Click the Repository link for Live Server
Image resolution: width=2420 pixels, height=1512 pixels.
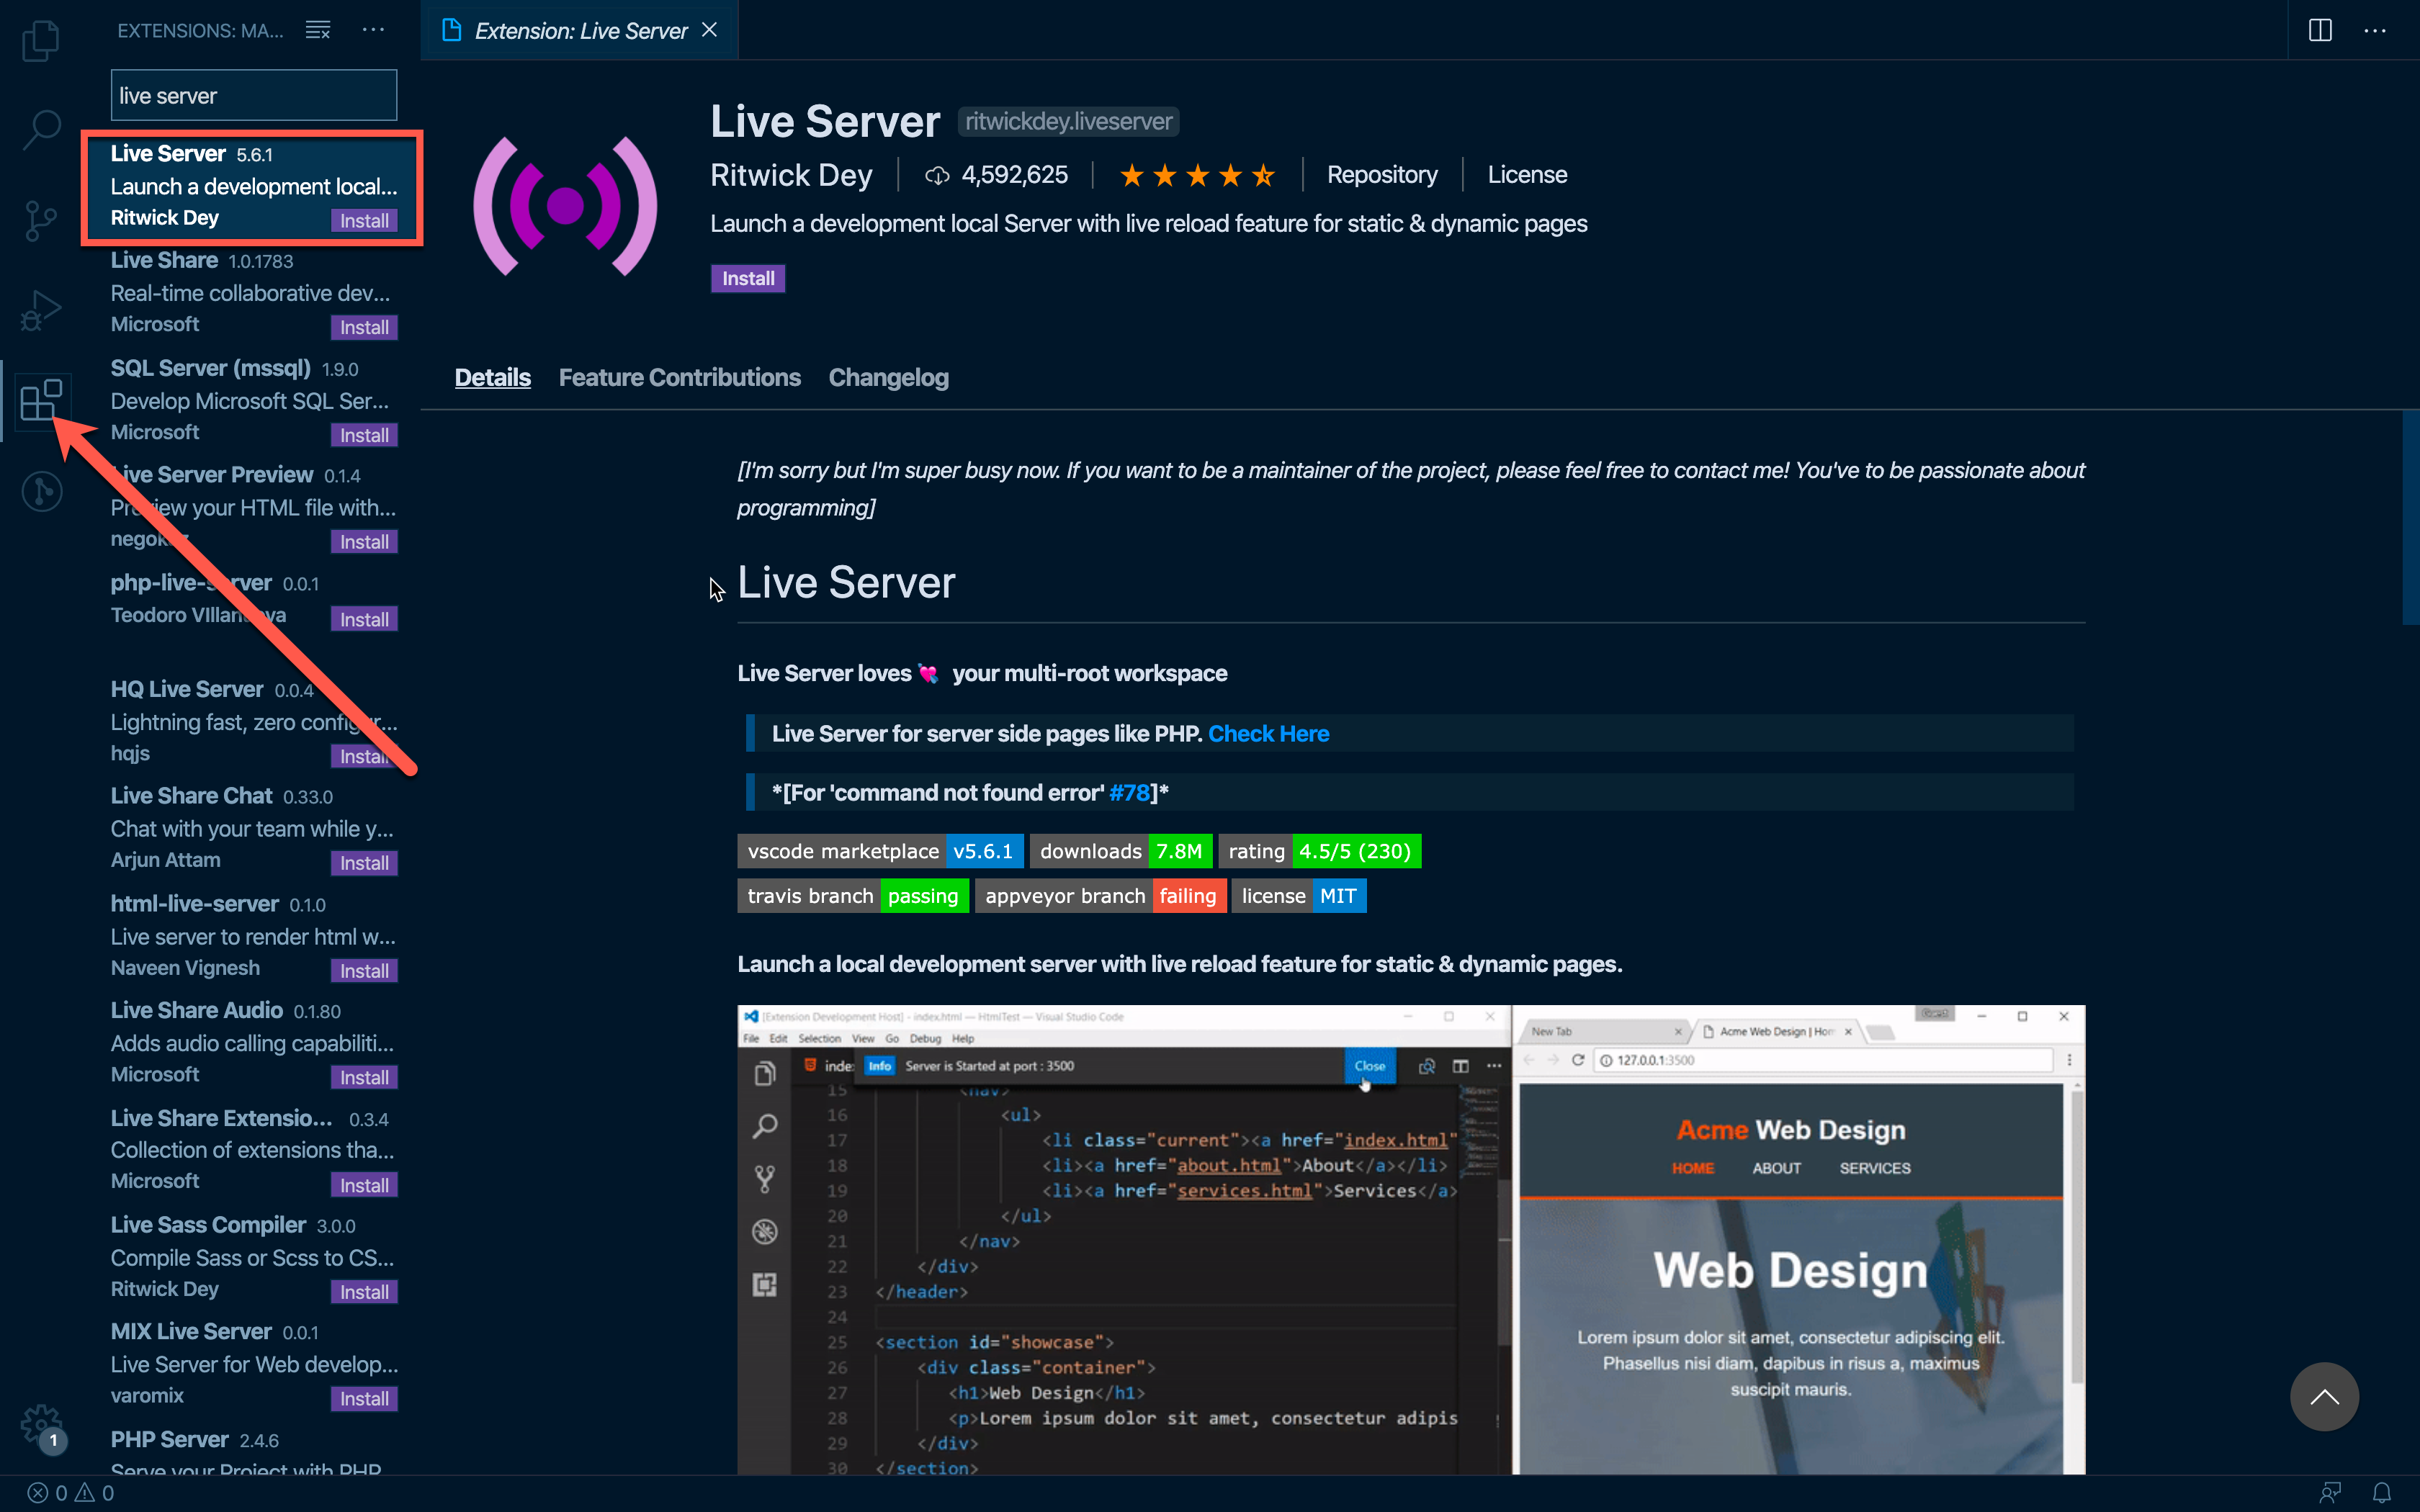[1381, 173]
